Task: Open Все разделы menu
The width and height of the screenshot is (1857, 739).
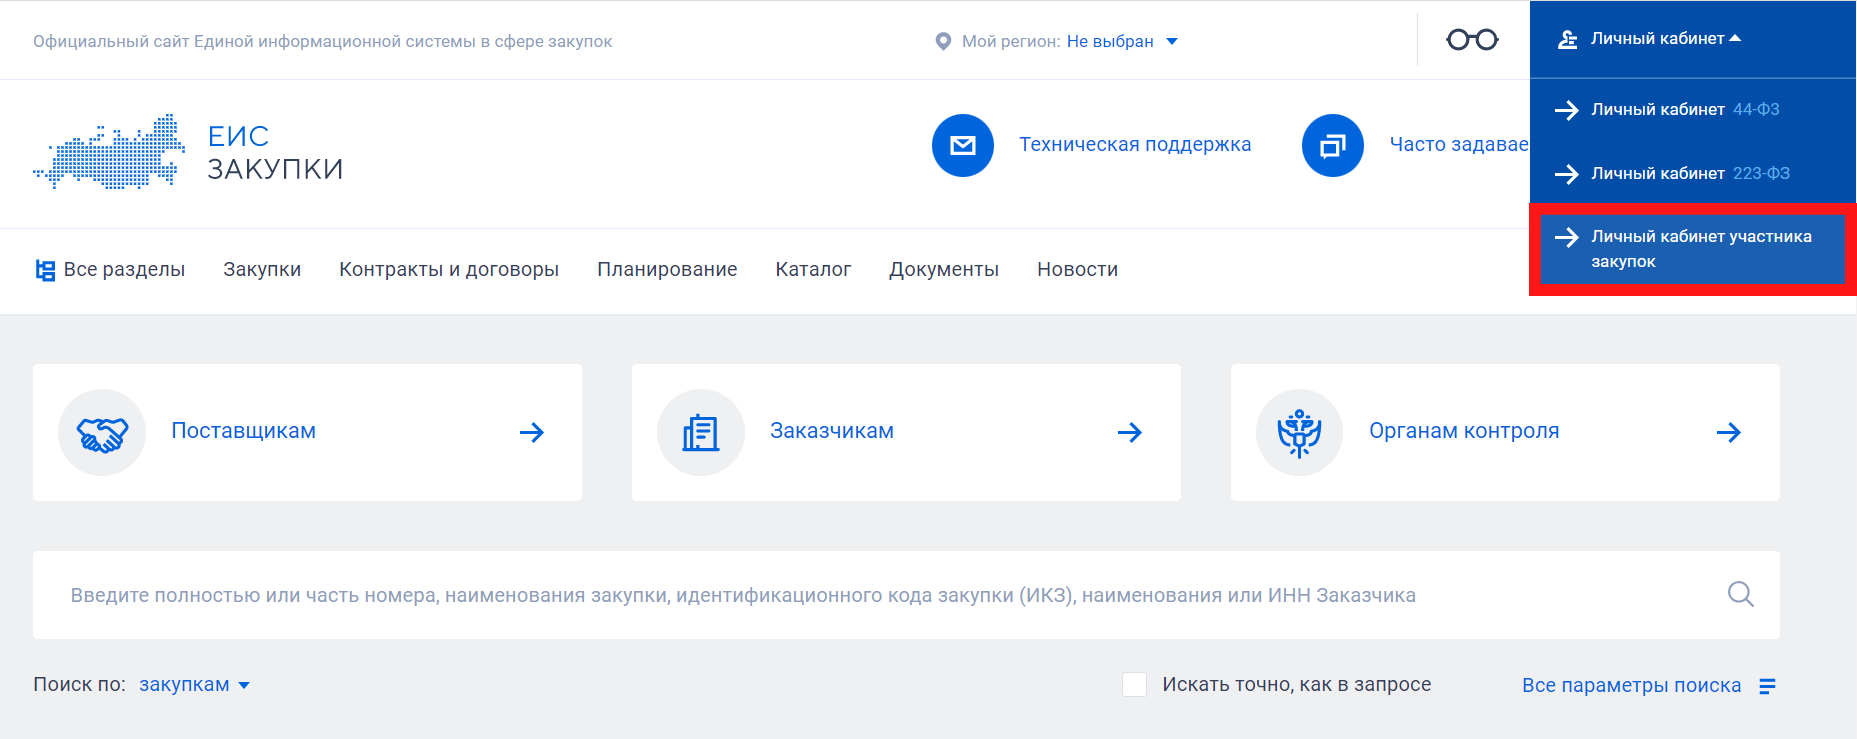Action: 110,270
